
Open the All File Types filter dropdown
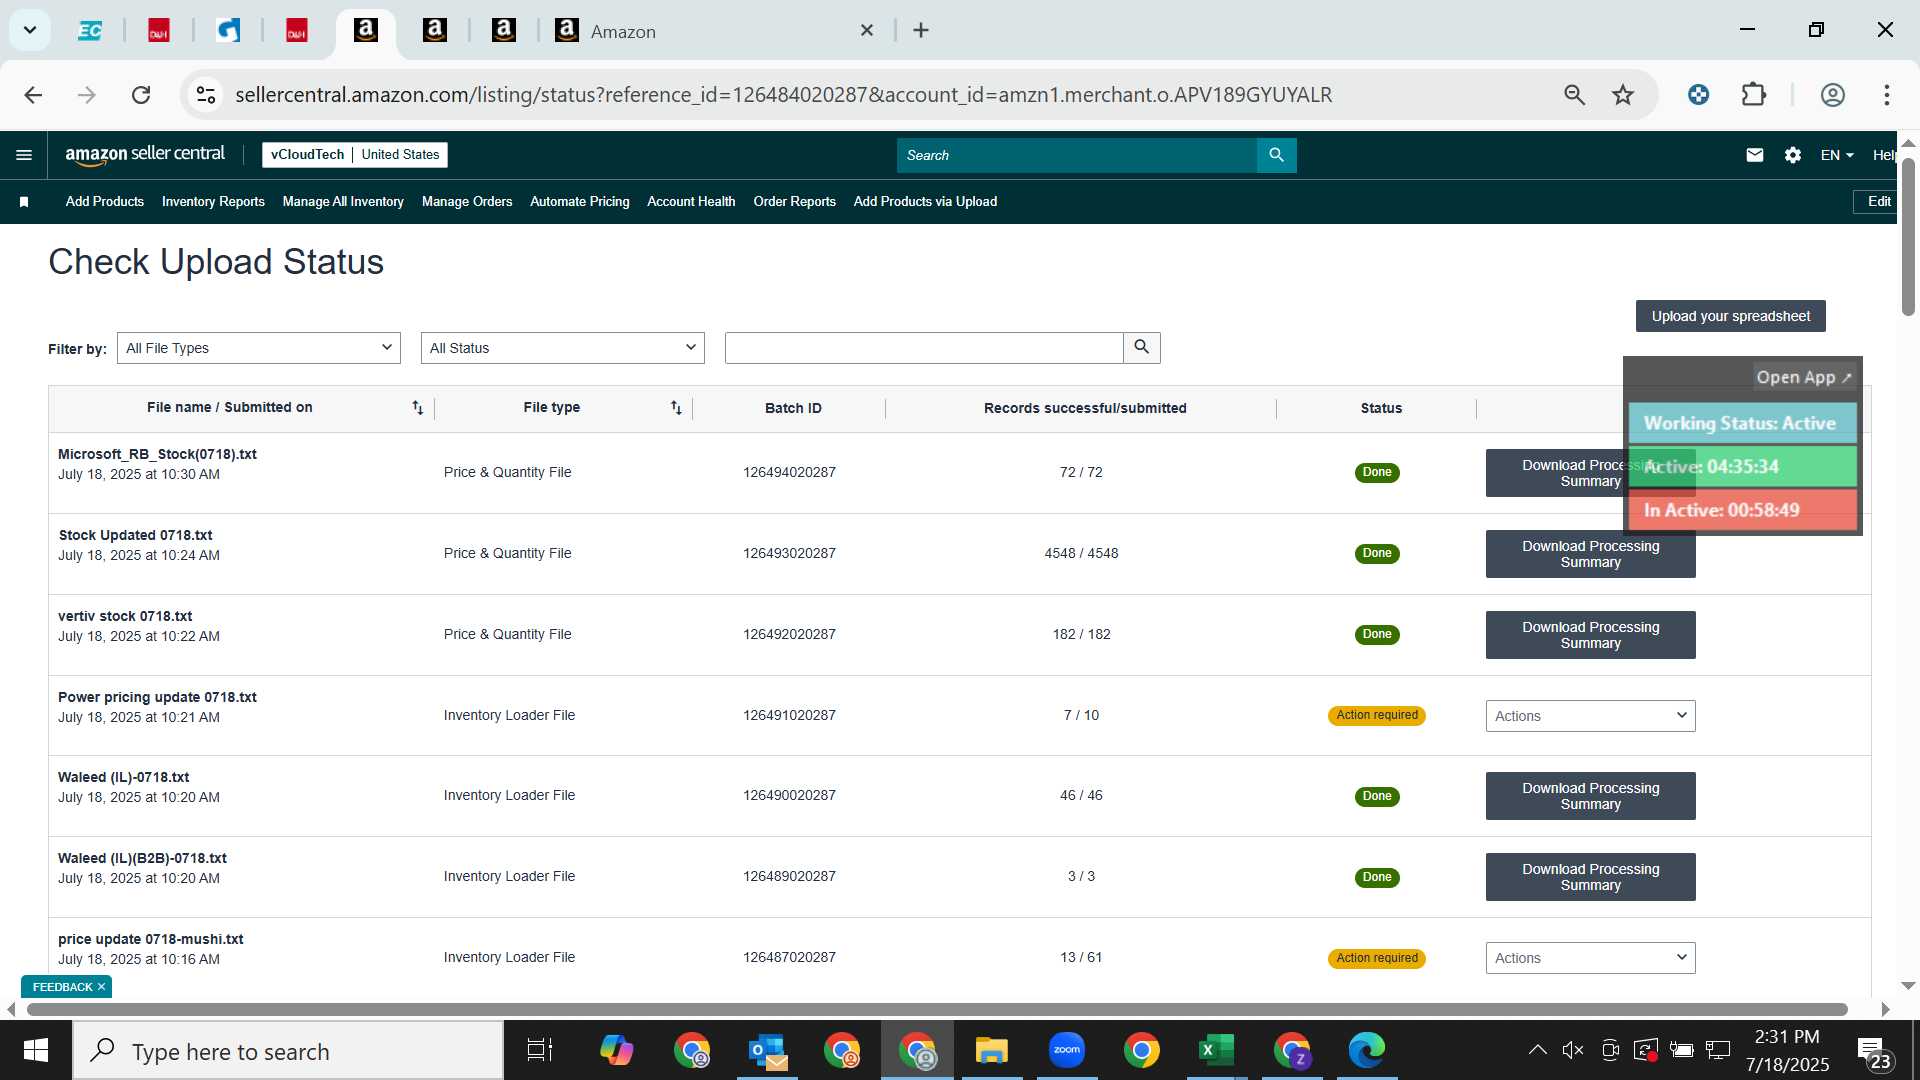[259, 348]
